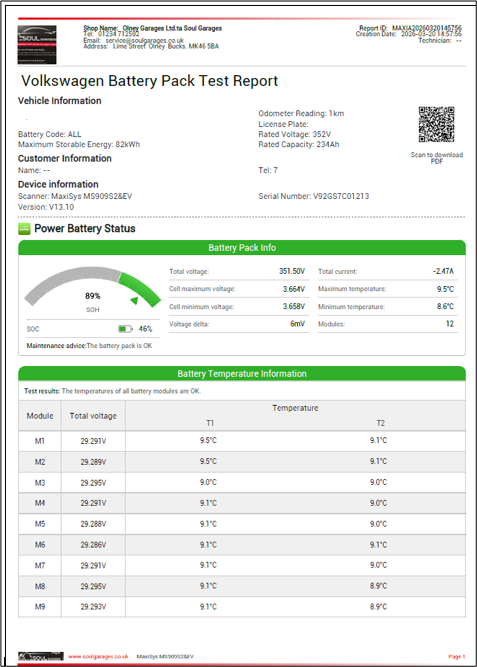Screen dimensions: 477x667
Task: Click Cell maximum voltage value 3.664V
Action: pyautogui.click(x=294, y=289)
